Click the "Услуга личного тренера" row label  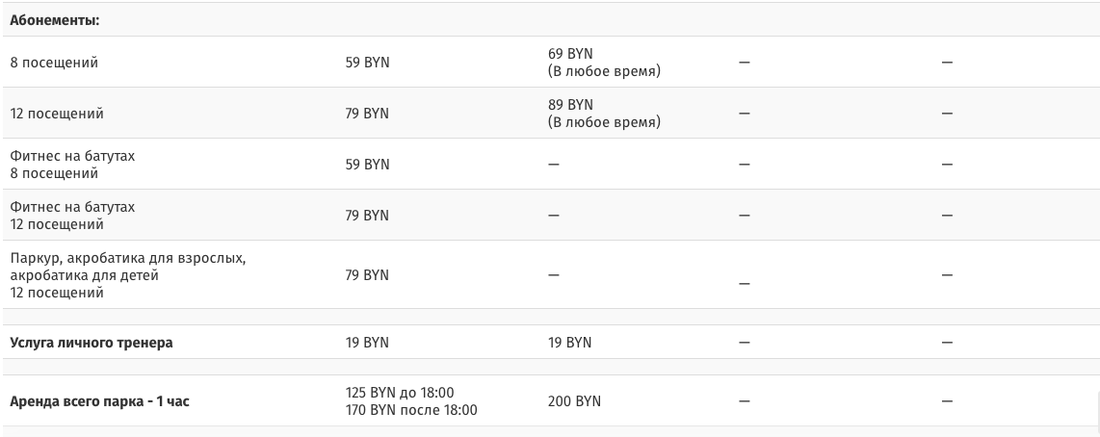click(91, 342)
